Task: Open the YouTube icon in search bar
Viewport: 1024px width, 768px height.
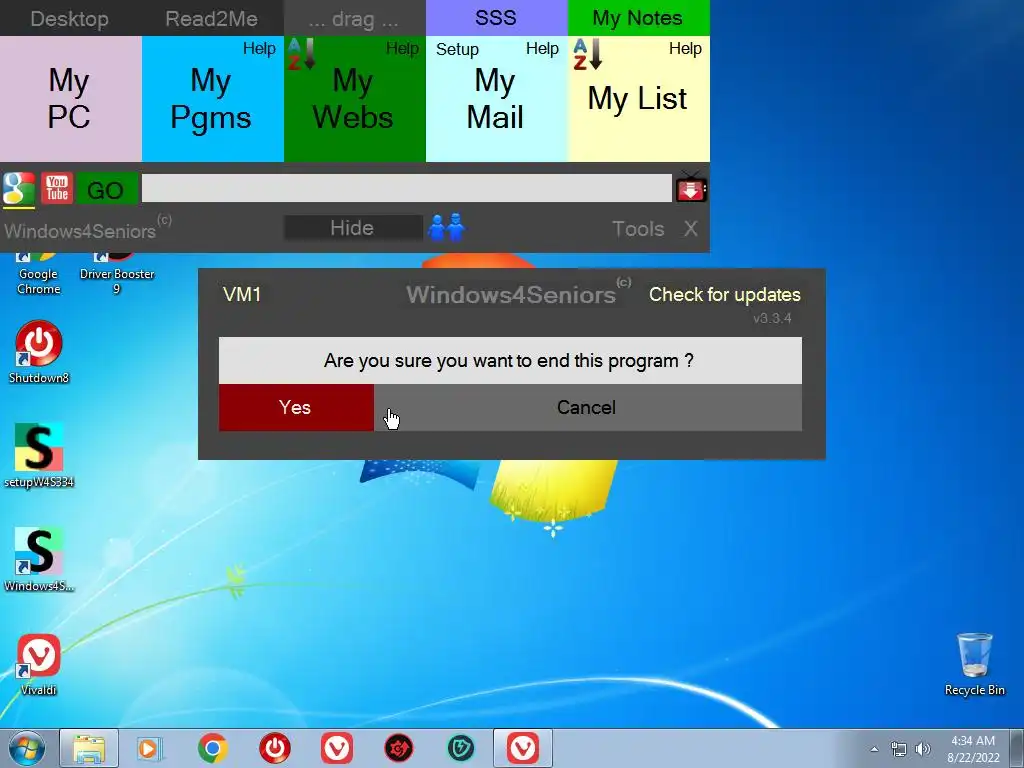Action: [x=57, y=189]
